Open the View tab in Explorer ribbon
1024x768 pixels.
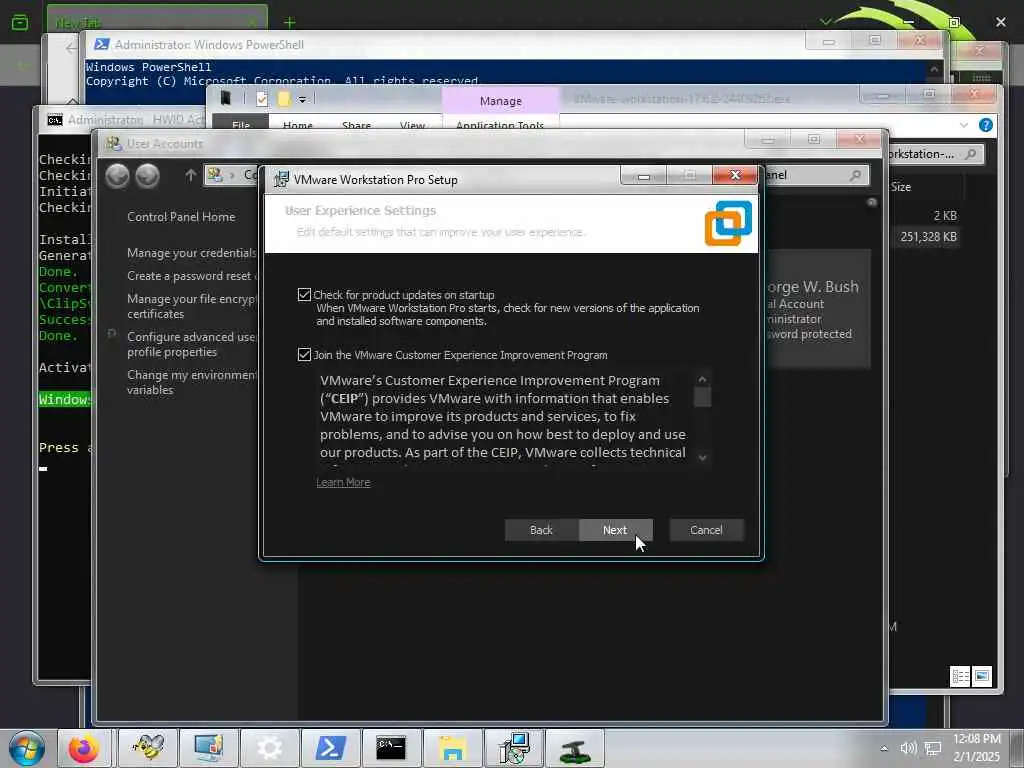click(x=412, y=124)
